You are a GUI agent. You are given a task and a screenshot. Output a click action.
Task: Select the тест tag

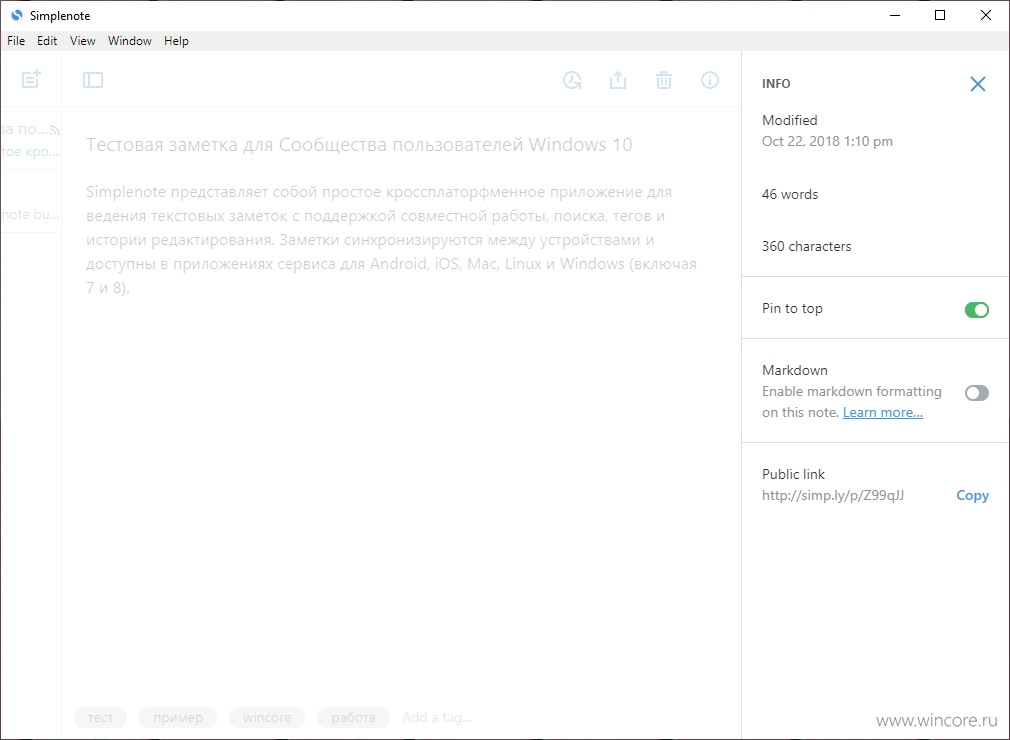[100, 717]
